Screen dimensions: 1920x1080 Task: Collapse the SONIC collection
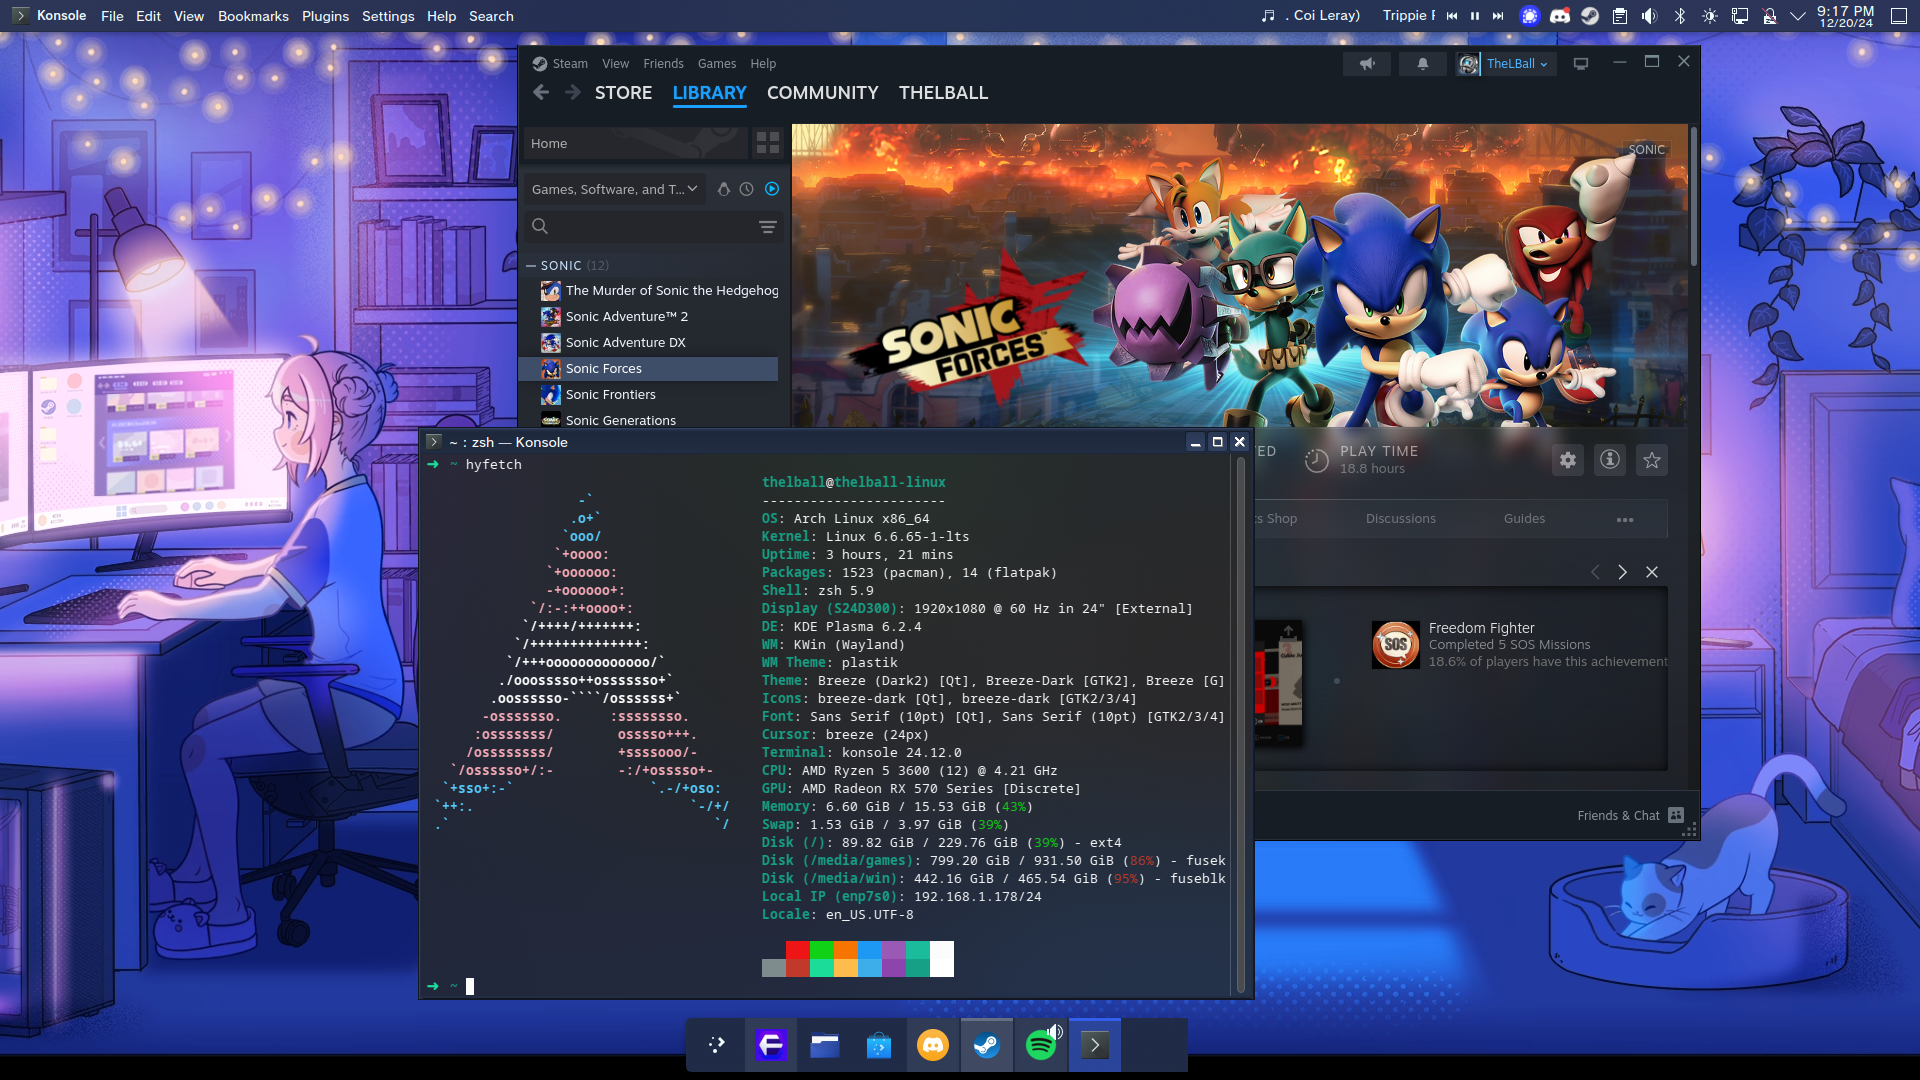pos(531,265)
